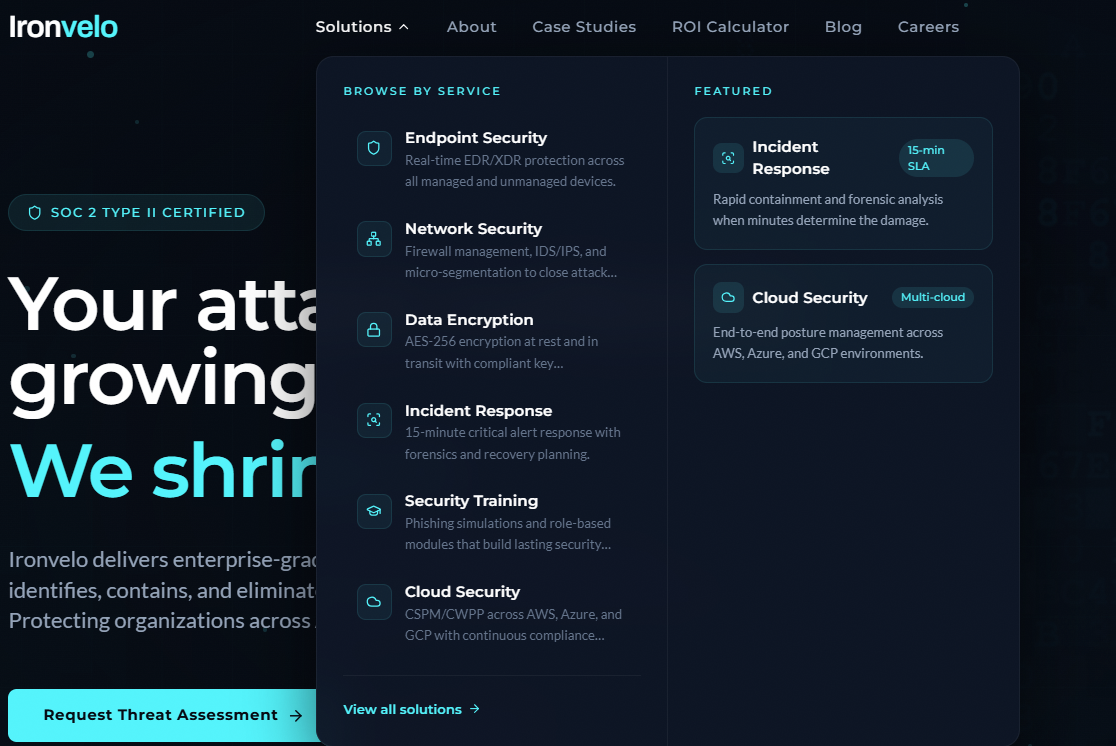
Task: Click 'CSPM/CWPP across AWS, Azure' description
Action: (513, 625)
